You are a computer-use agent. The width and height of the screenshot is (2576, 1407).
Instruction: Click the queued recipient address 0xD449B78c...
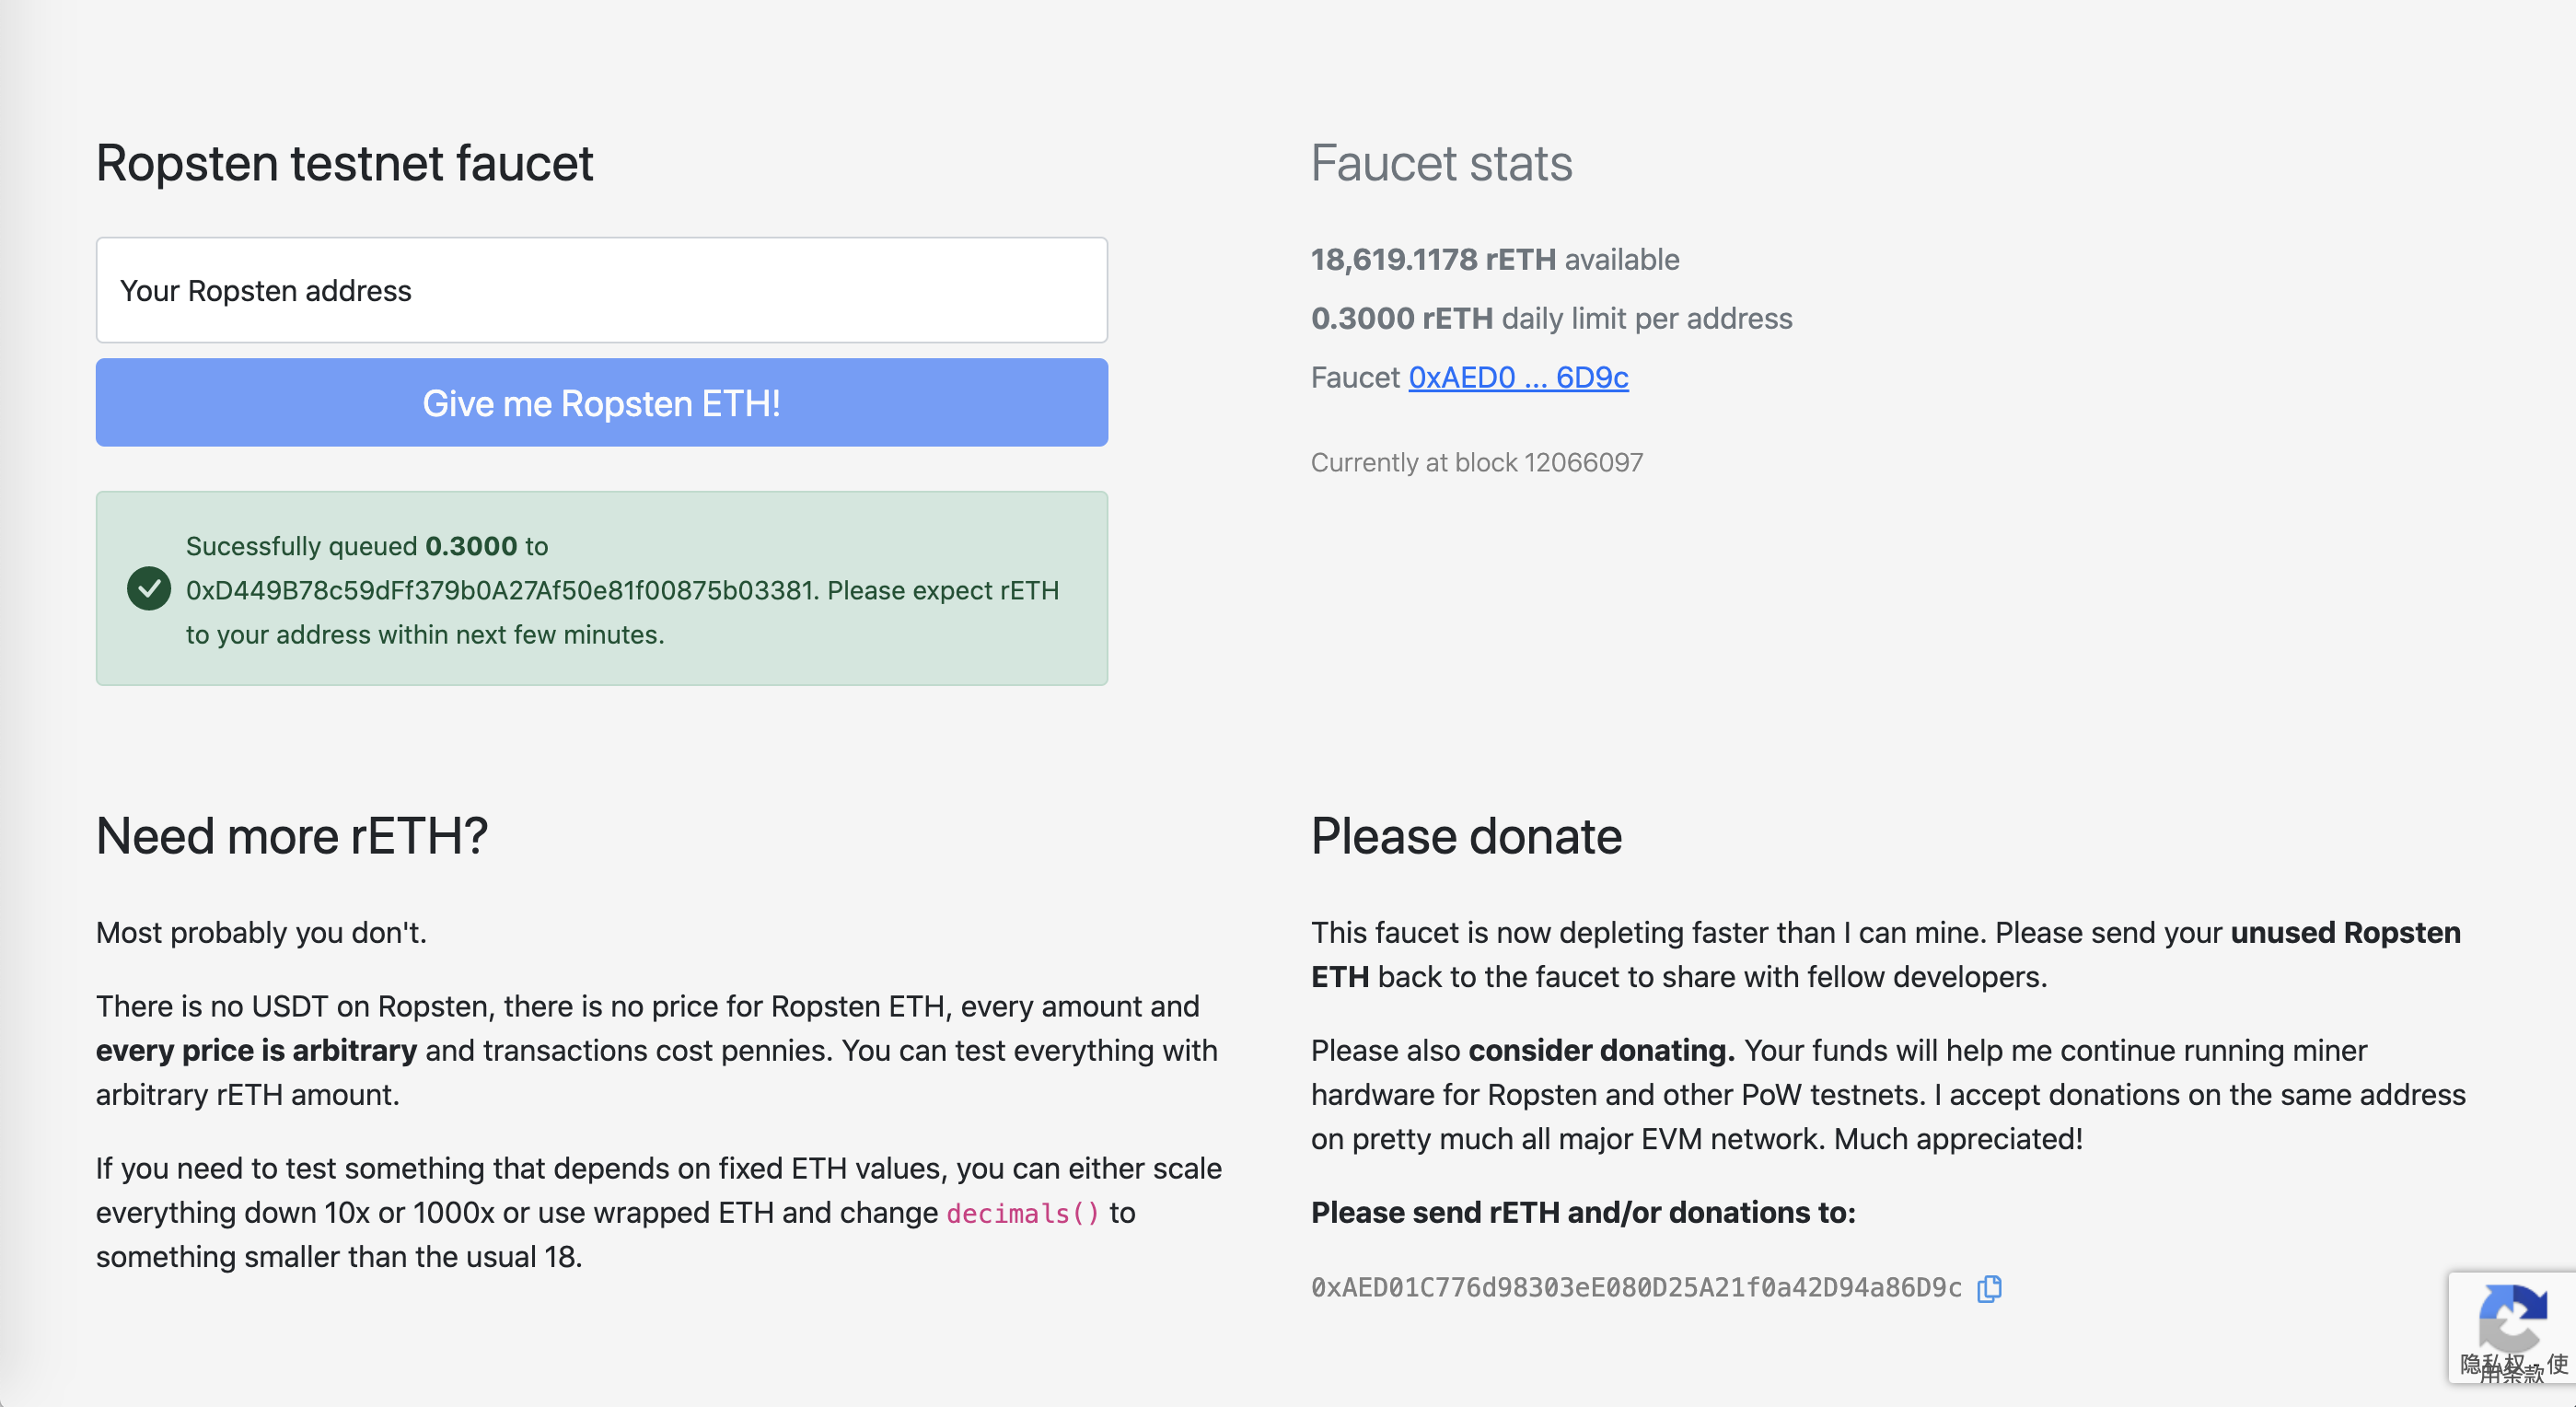pyautogui.click(x=501, y=590)
